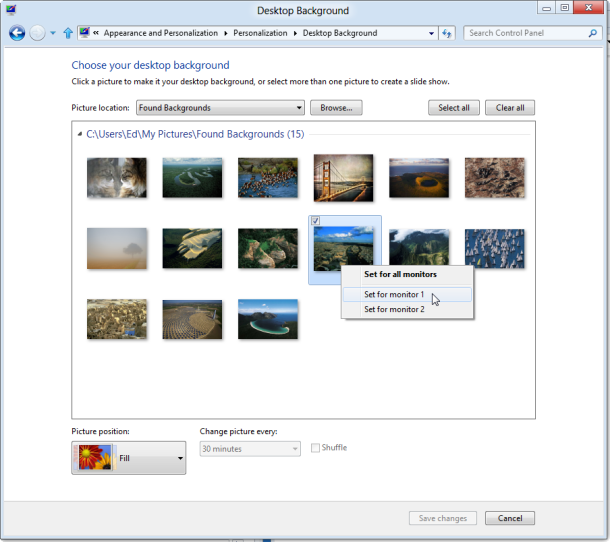Screen dimensions: 610x542
Task: Collapse the Found Backgrounds folder group
Action: [80, 134]
